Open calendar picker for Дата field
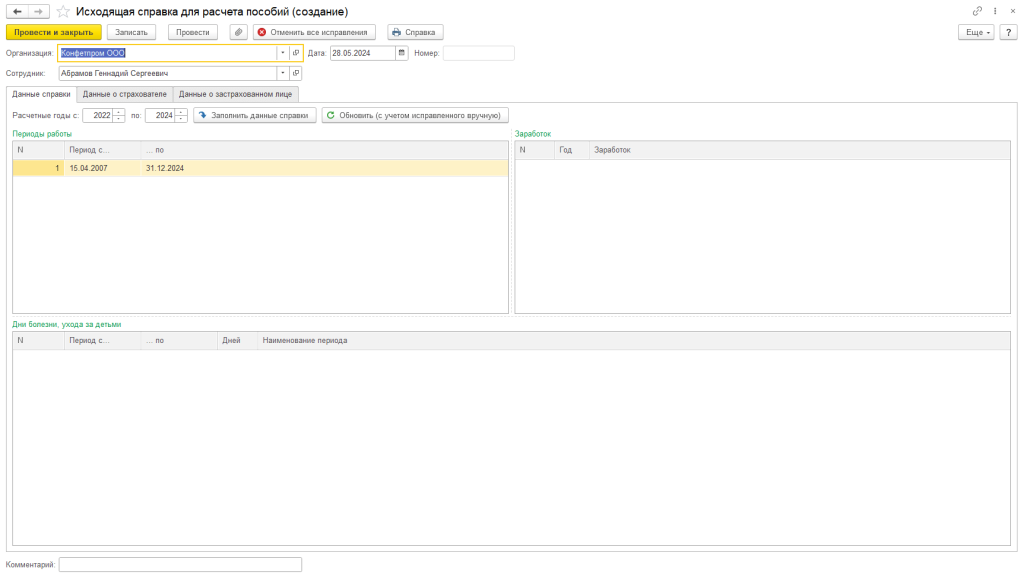This screenshot has height=578, width=1024. coord(402,53)
